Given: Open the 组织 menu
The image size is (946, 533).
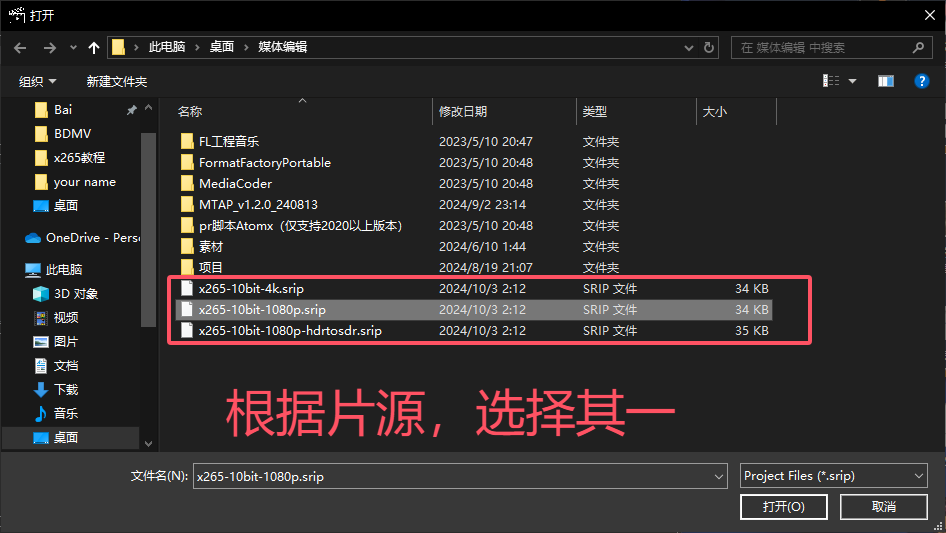Looking at the screenshot, I should point(38,81).
